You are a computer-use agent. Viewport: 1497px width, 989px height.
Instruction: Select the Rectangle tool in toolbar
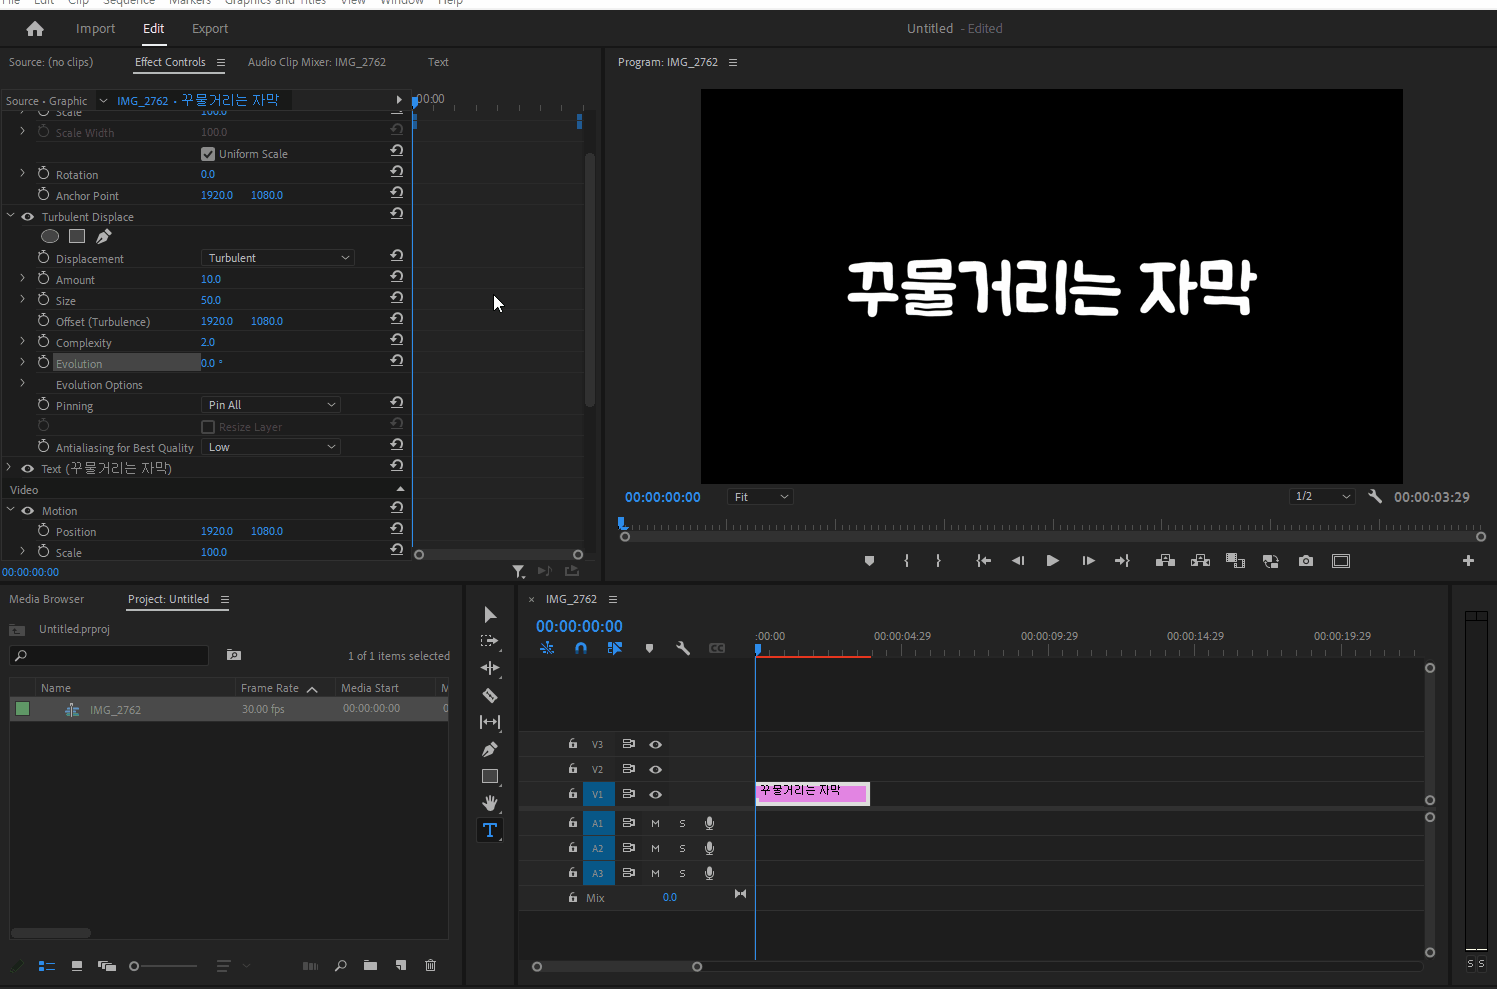pos(490,776)
